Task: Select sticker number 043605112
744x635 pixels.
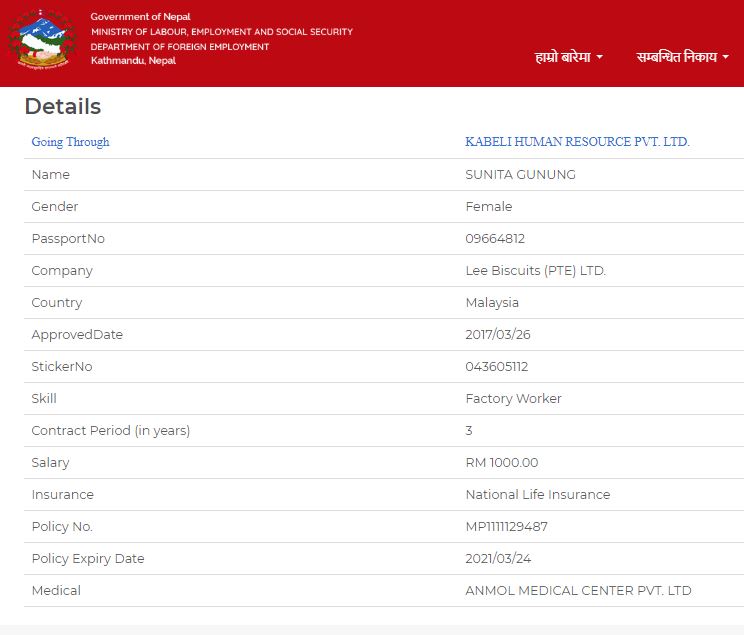Action: pyautogui.click(x=497, y=366)
